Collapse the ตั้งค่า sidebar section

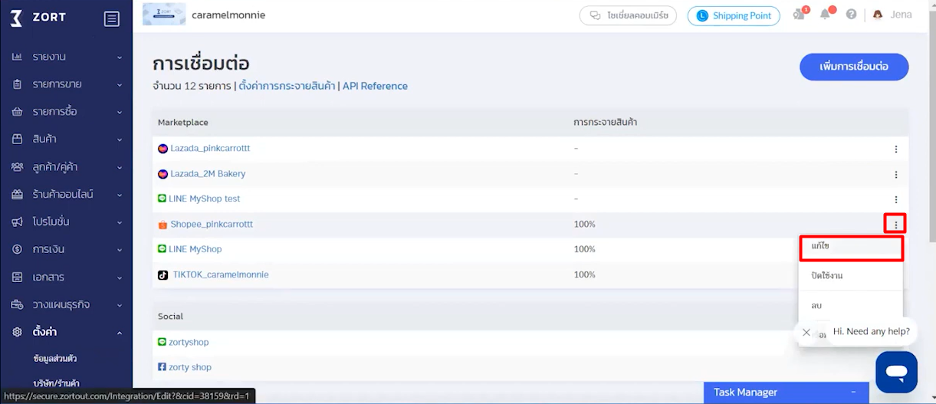(66, 332)
